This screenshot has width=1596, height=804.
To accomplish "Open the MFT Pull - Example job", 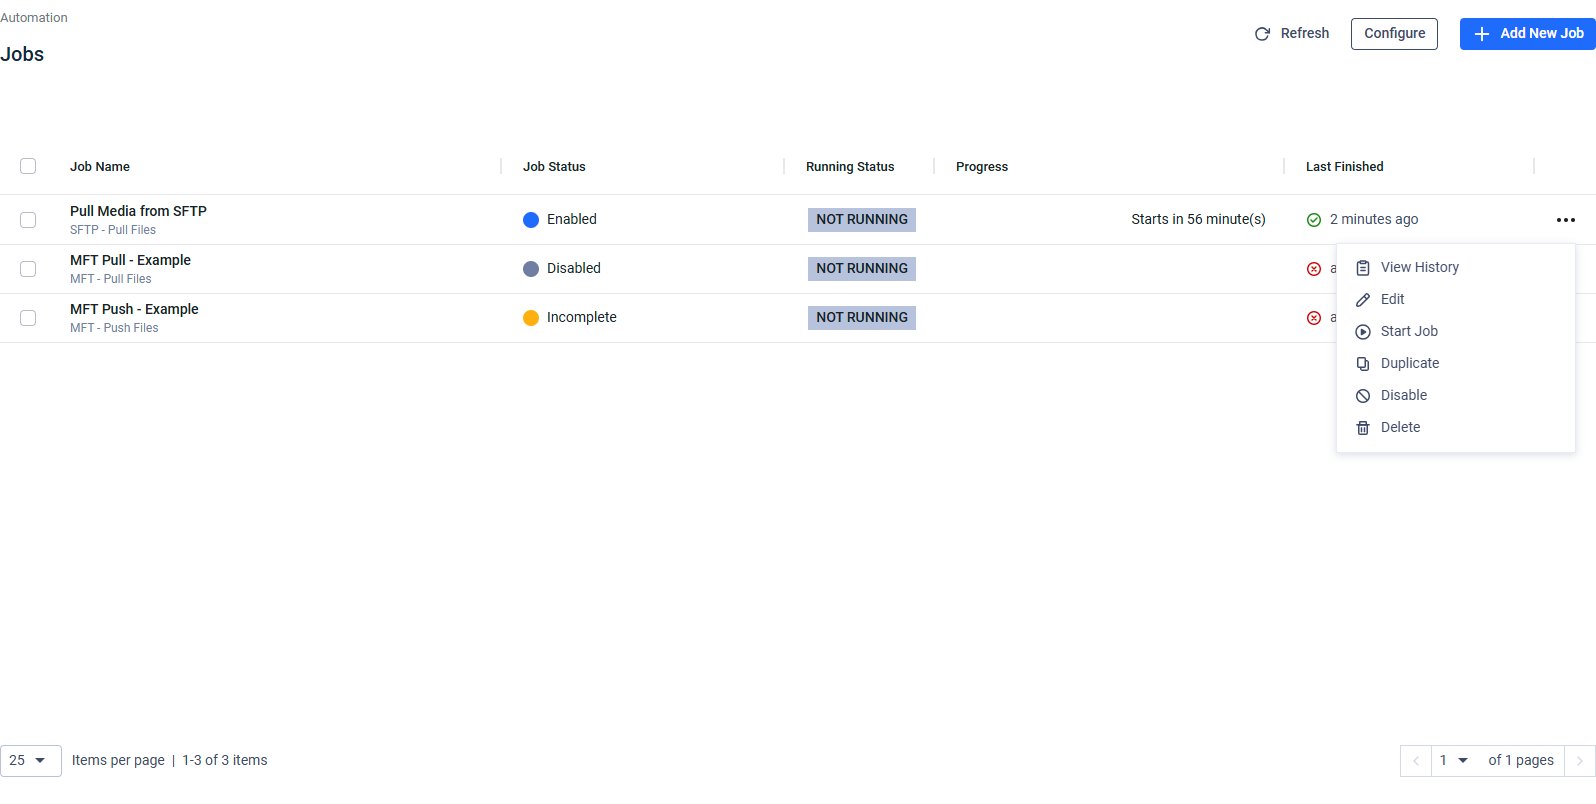I will [x=130, y=261].
